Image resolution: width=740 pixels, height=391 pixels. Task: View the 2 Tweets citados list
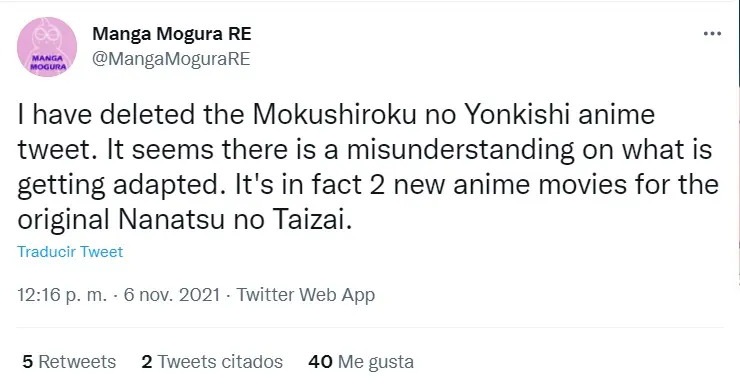tap(212, 362)
